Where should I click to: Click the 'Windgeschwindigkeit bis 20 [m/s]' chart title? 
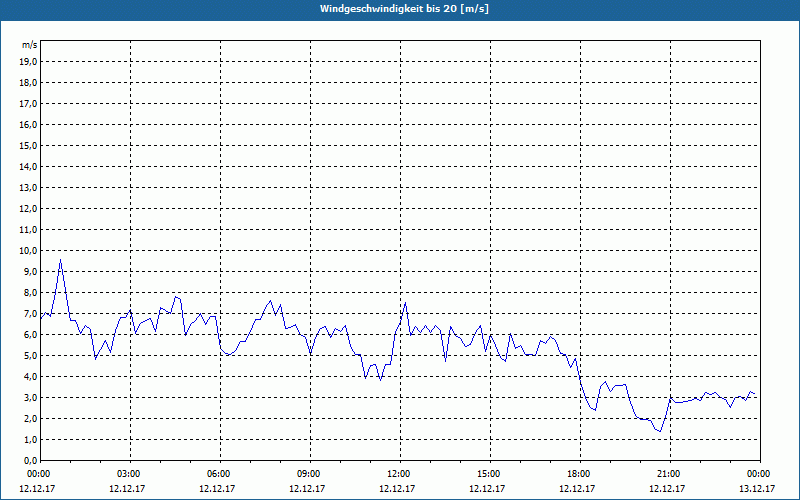[404, 9]
